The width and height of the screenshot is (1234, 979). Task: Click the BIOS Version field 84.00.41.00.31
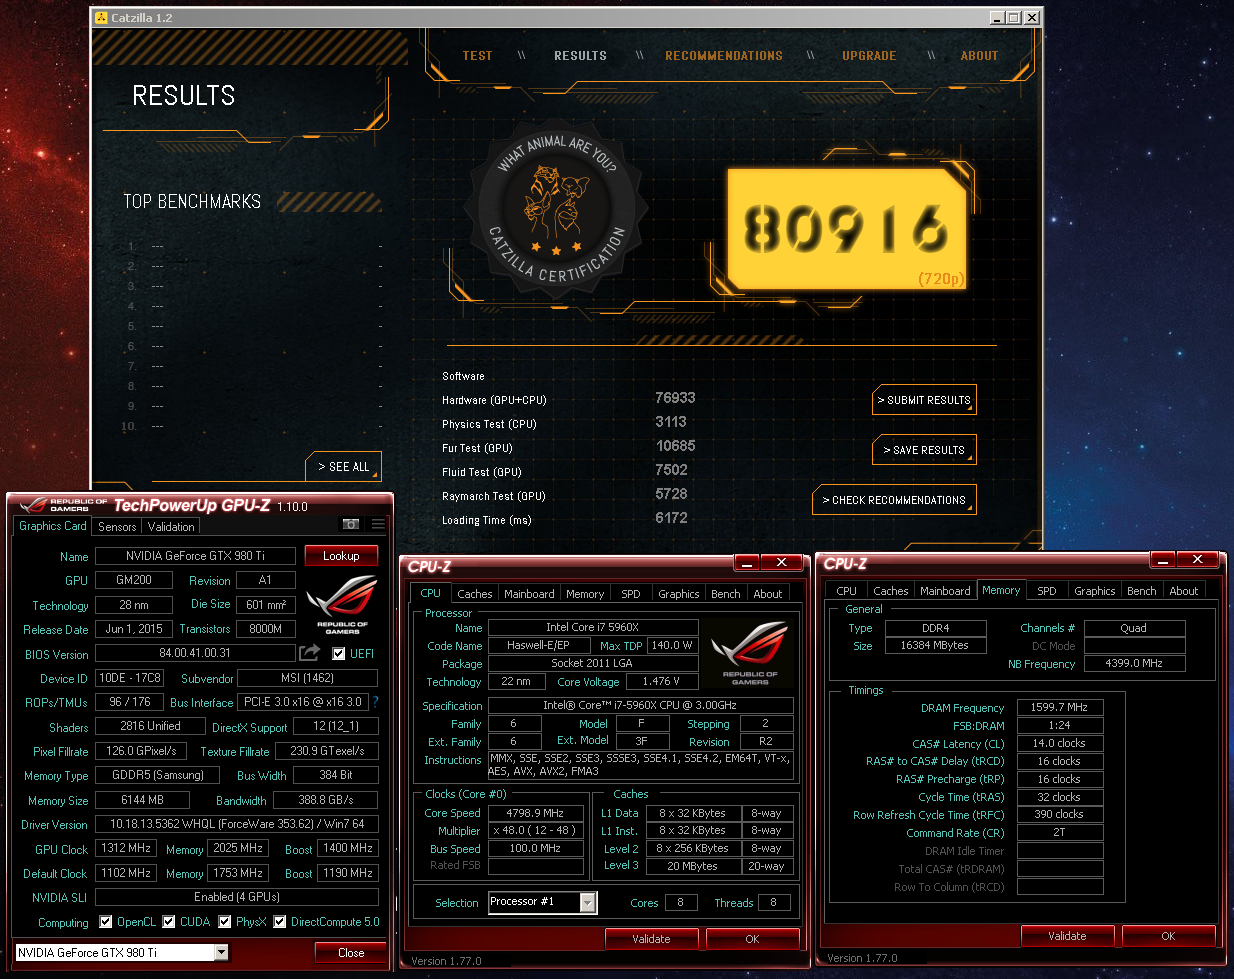point(195,653)
